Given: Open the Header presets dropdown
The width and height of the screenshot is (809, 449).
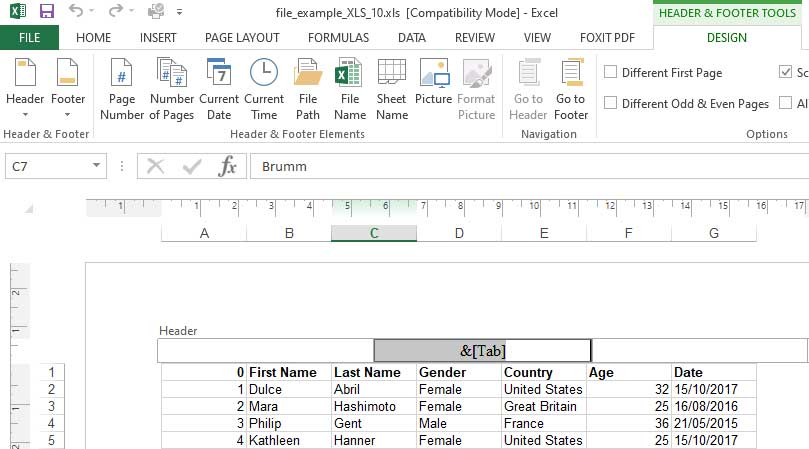Looking at the screenshot, I should click(x=25, y=114).
